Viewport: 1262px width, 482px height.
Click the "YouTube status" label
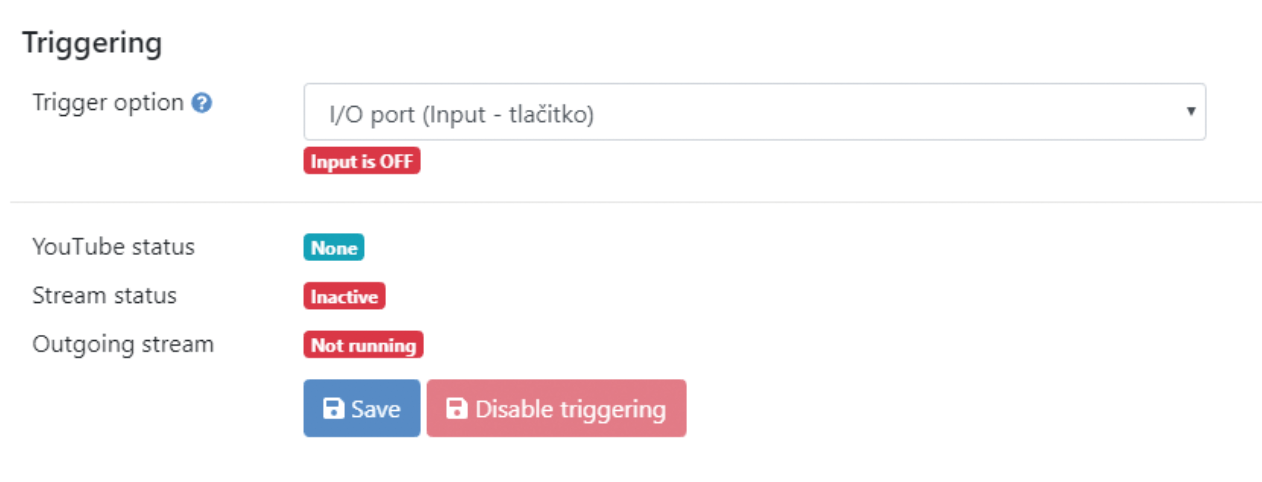[x=113, y=246]
